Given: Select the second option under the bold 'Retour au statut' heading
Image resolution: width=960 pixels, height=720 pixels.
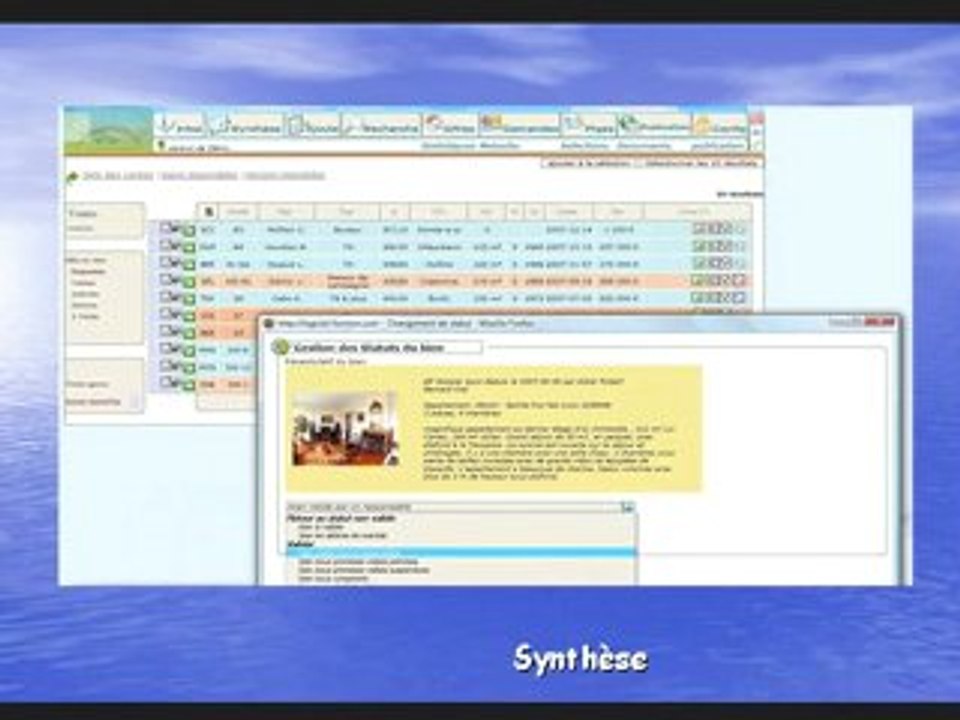Looking at the screenshot, I should (x=343, y=536).
